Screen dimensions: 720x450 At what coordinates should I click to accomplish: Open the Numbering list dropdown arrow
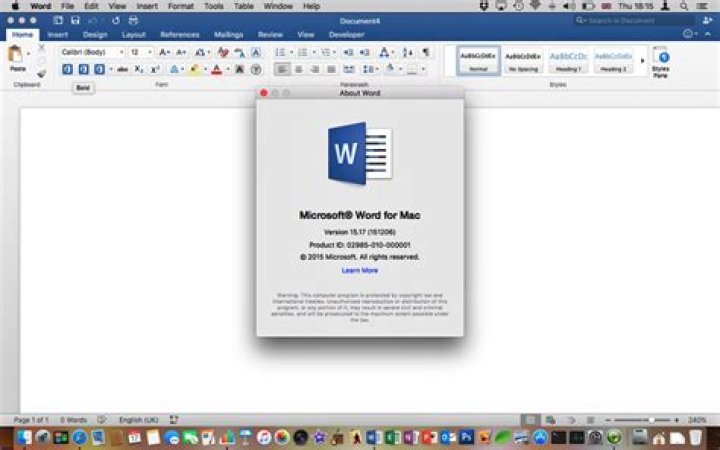coord(314,52)
